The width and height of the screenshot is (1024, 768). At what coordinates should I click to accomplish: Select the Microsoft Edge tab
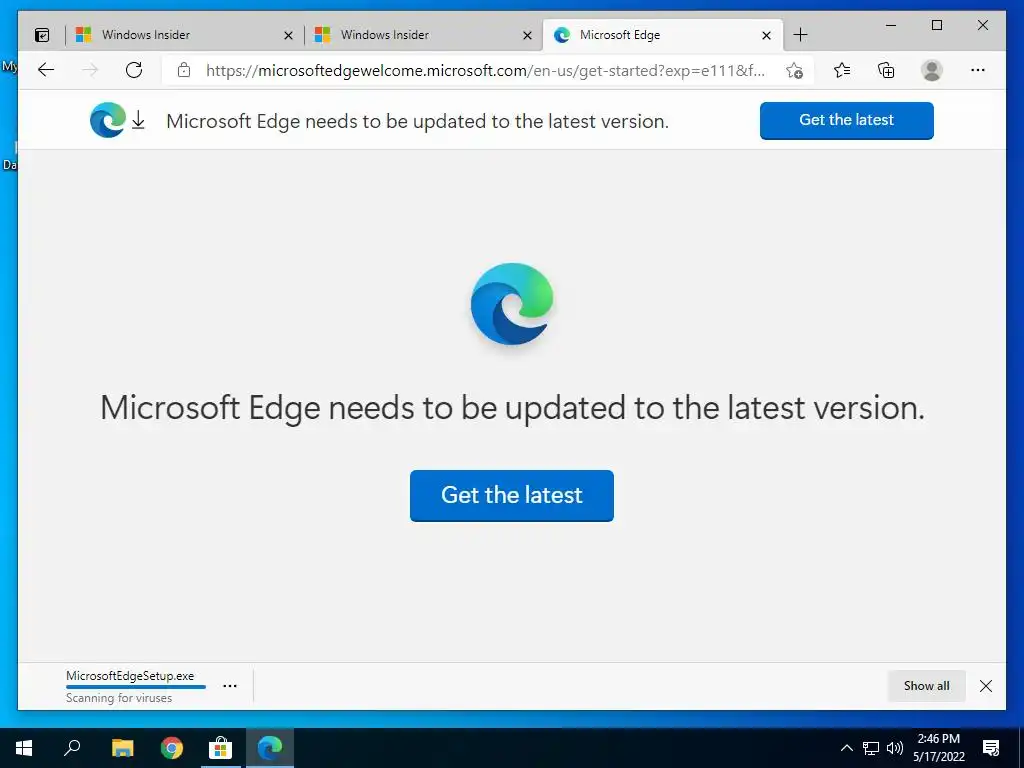click(x=662, y=35)
